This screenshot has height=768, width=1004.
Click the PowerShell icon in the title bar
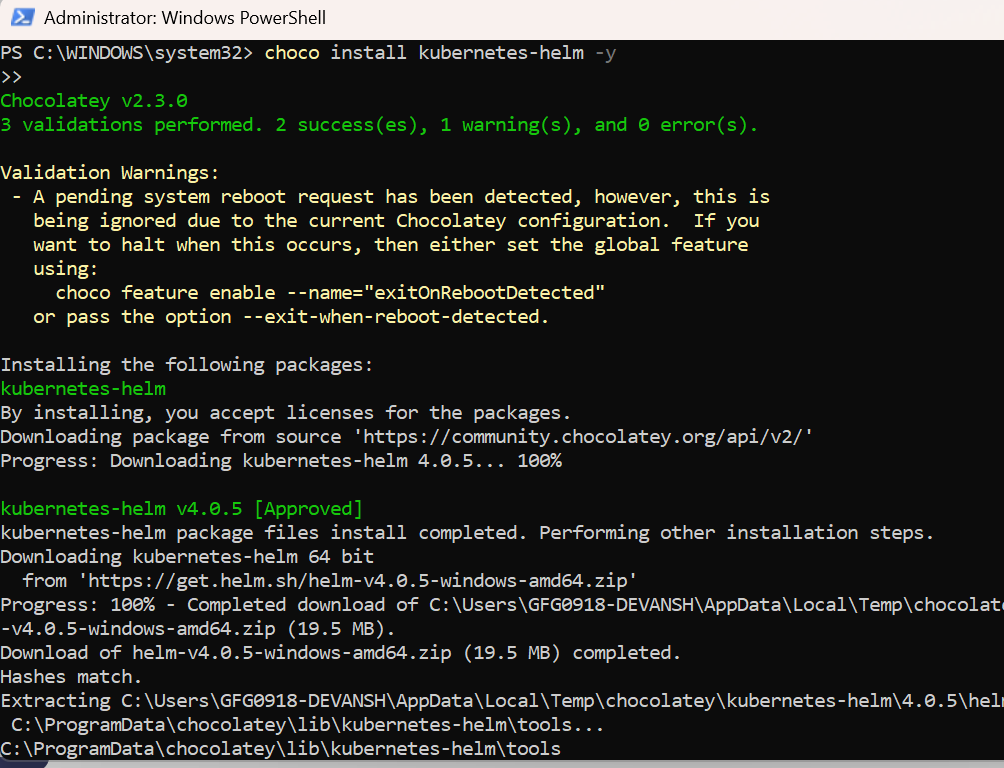[22, 18]
